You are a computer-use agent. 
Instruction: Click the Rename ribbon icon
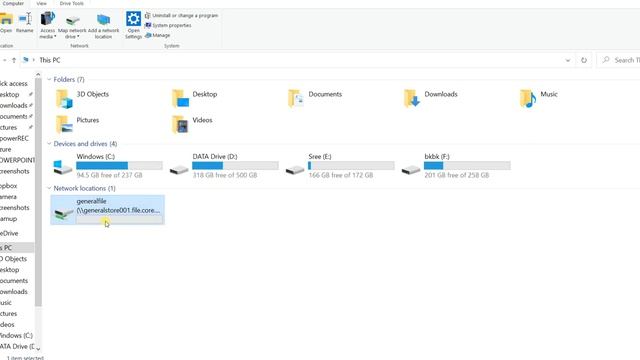pos(25,22)
